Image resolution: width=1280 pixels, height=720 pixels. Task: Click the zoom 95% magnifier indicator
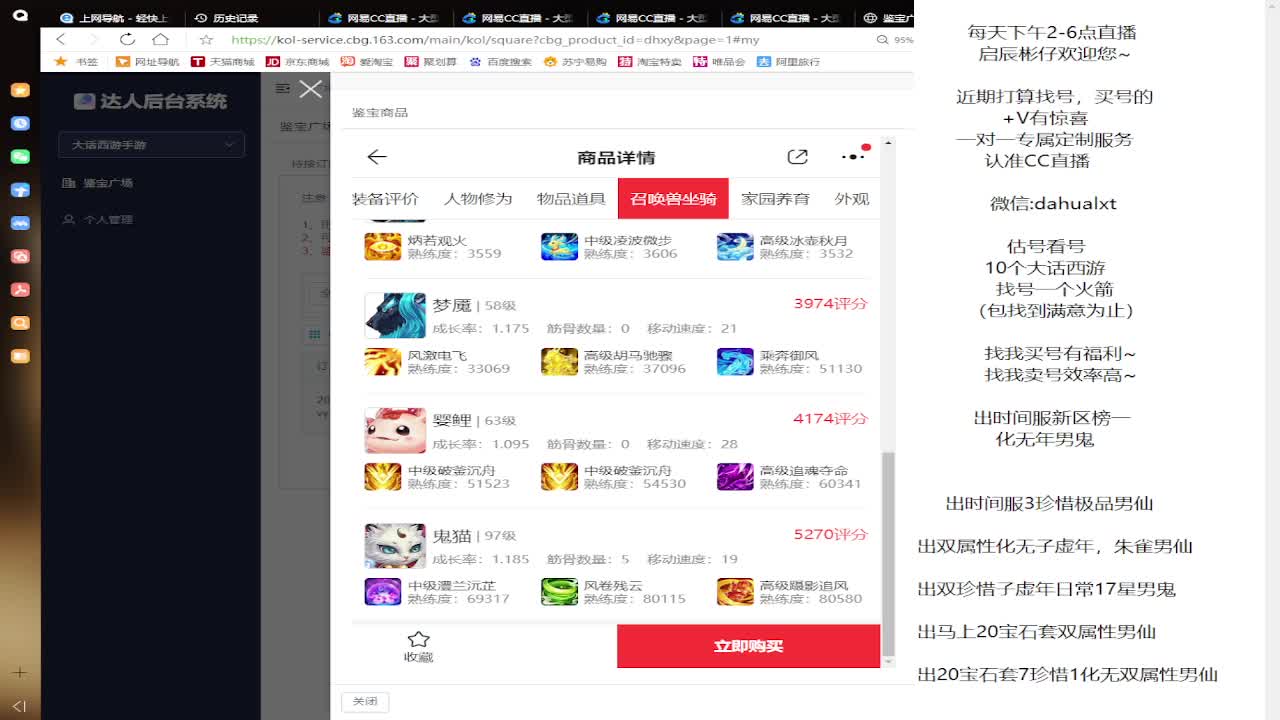895,40
